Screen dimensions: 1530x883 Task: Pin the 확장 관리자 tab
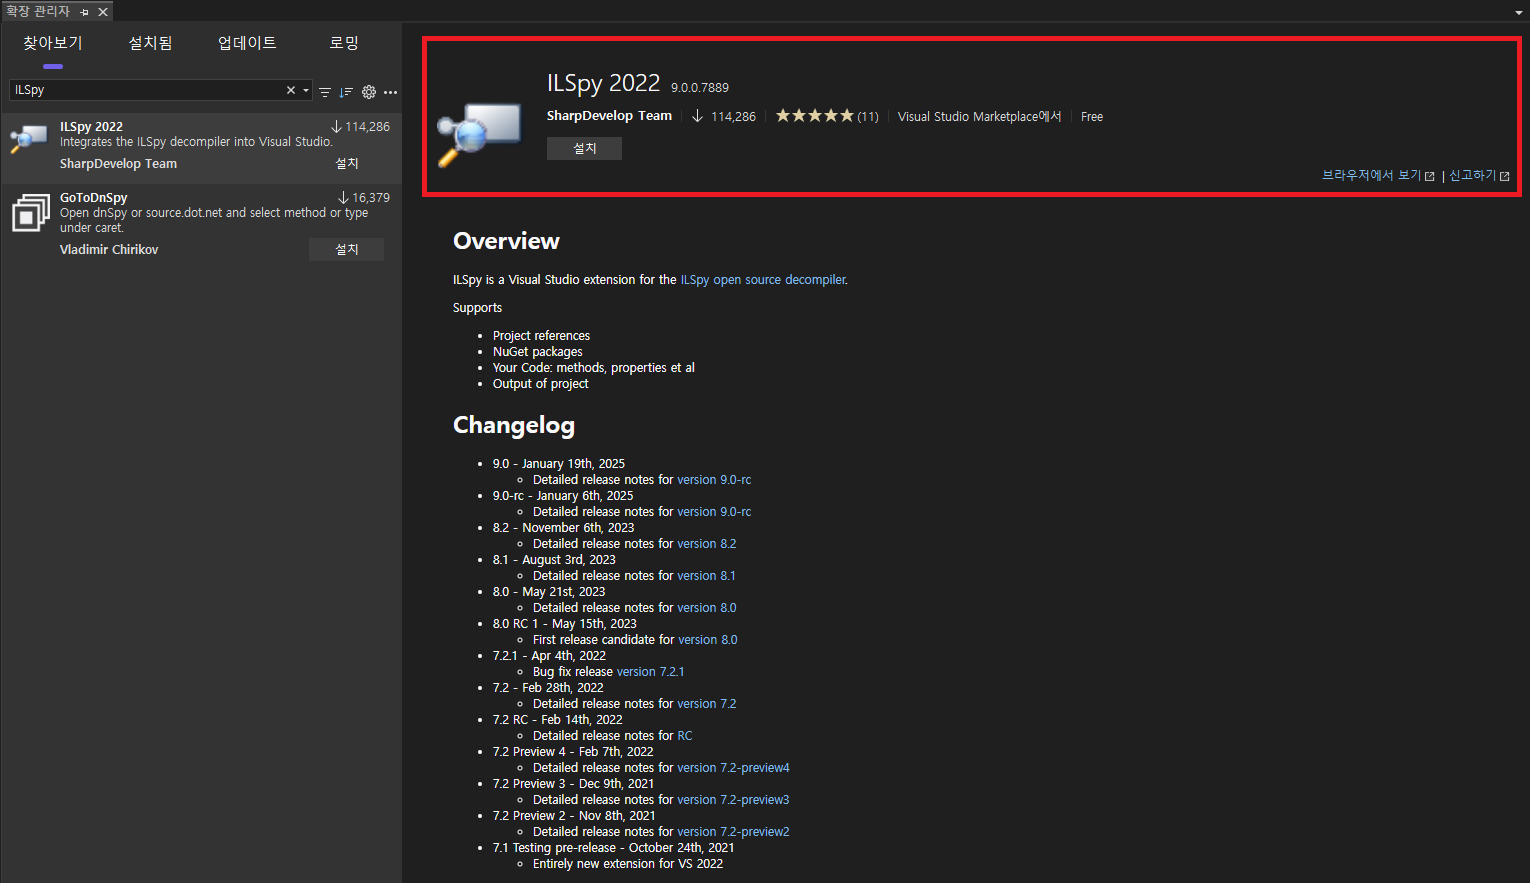85,12
